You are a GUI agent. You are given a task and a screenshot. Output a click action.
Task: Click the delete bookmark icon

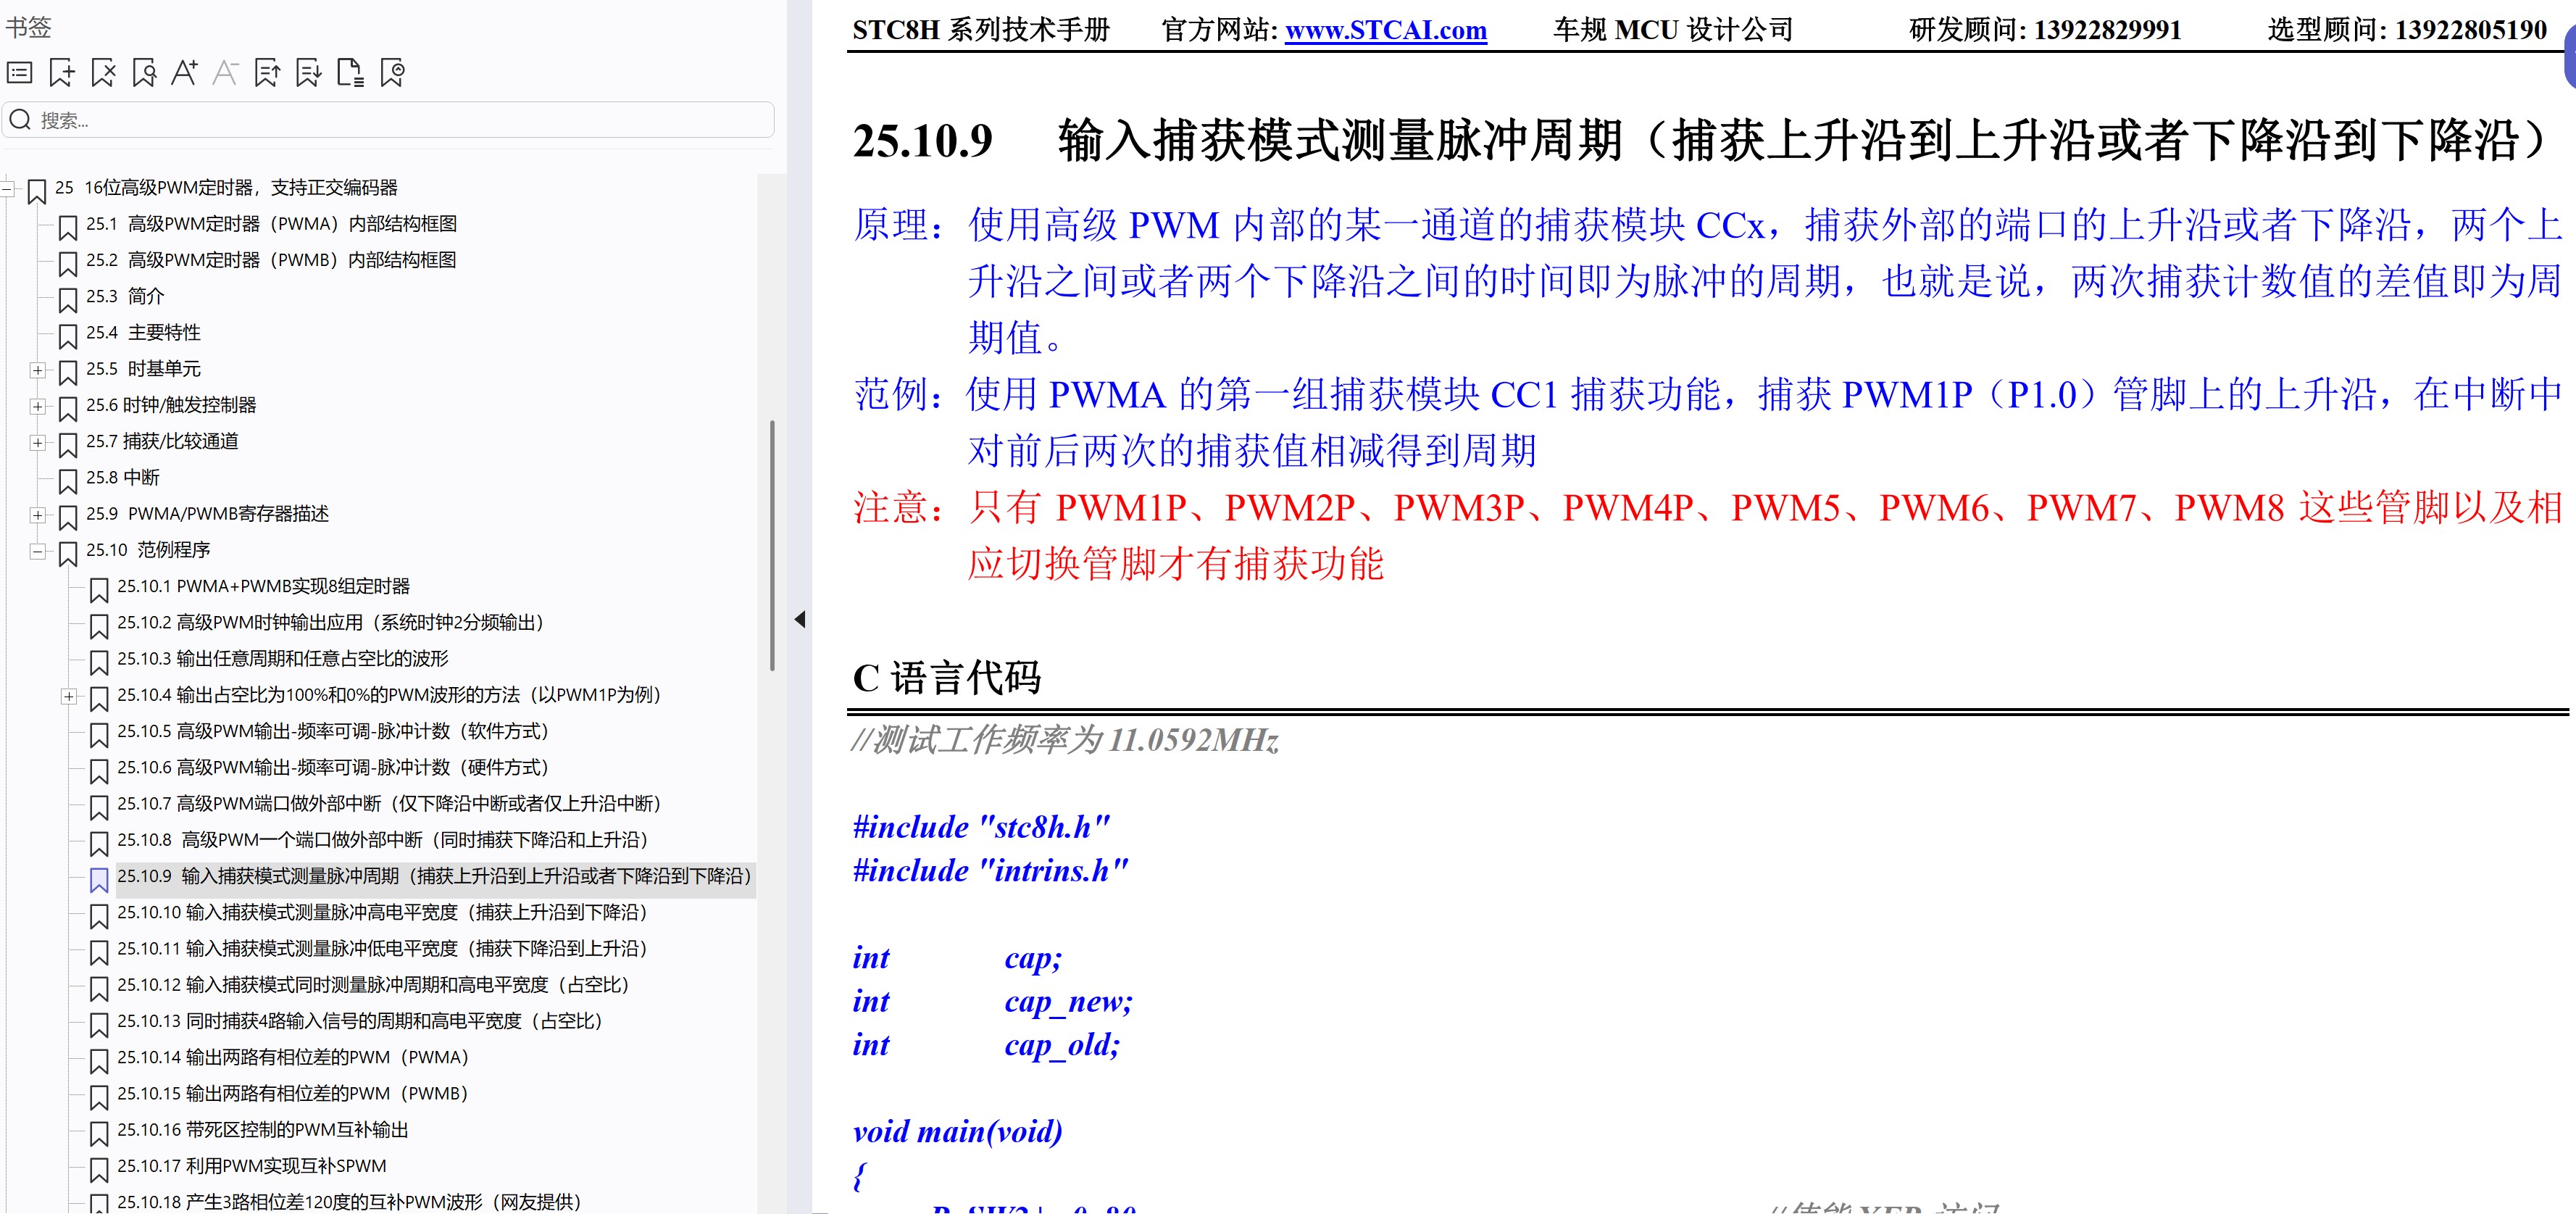pos(103,72)
